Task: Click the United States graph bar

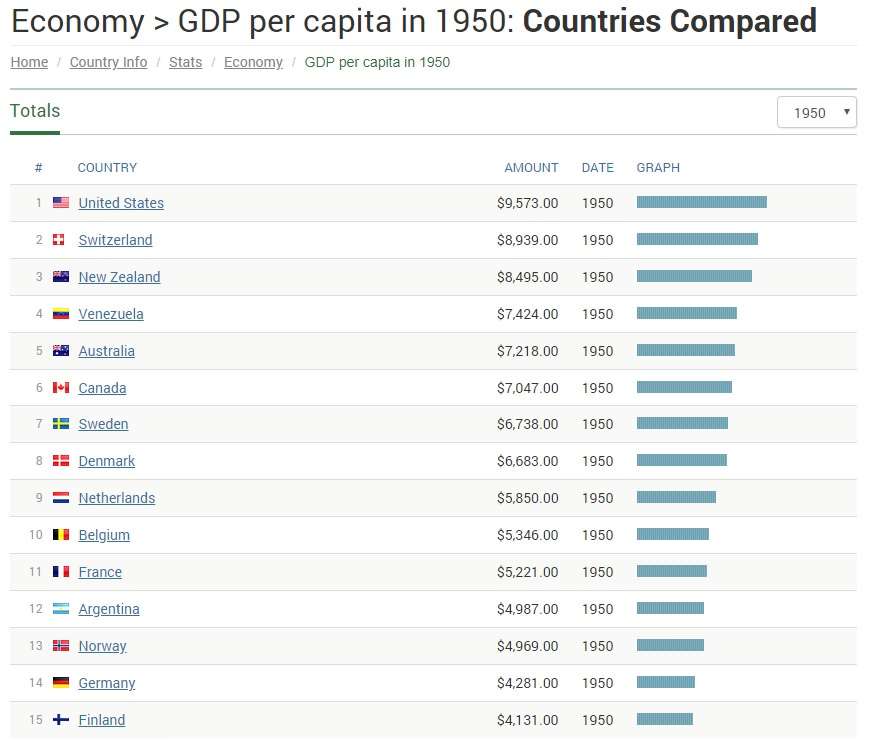Action: [x=701, y=202]
